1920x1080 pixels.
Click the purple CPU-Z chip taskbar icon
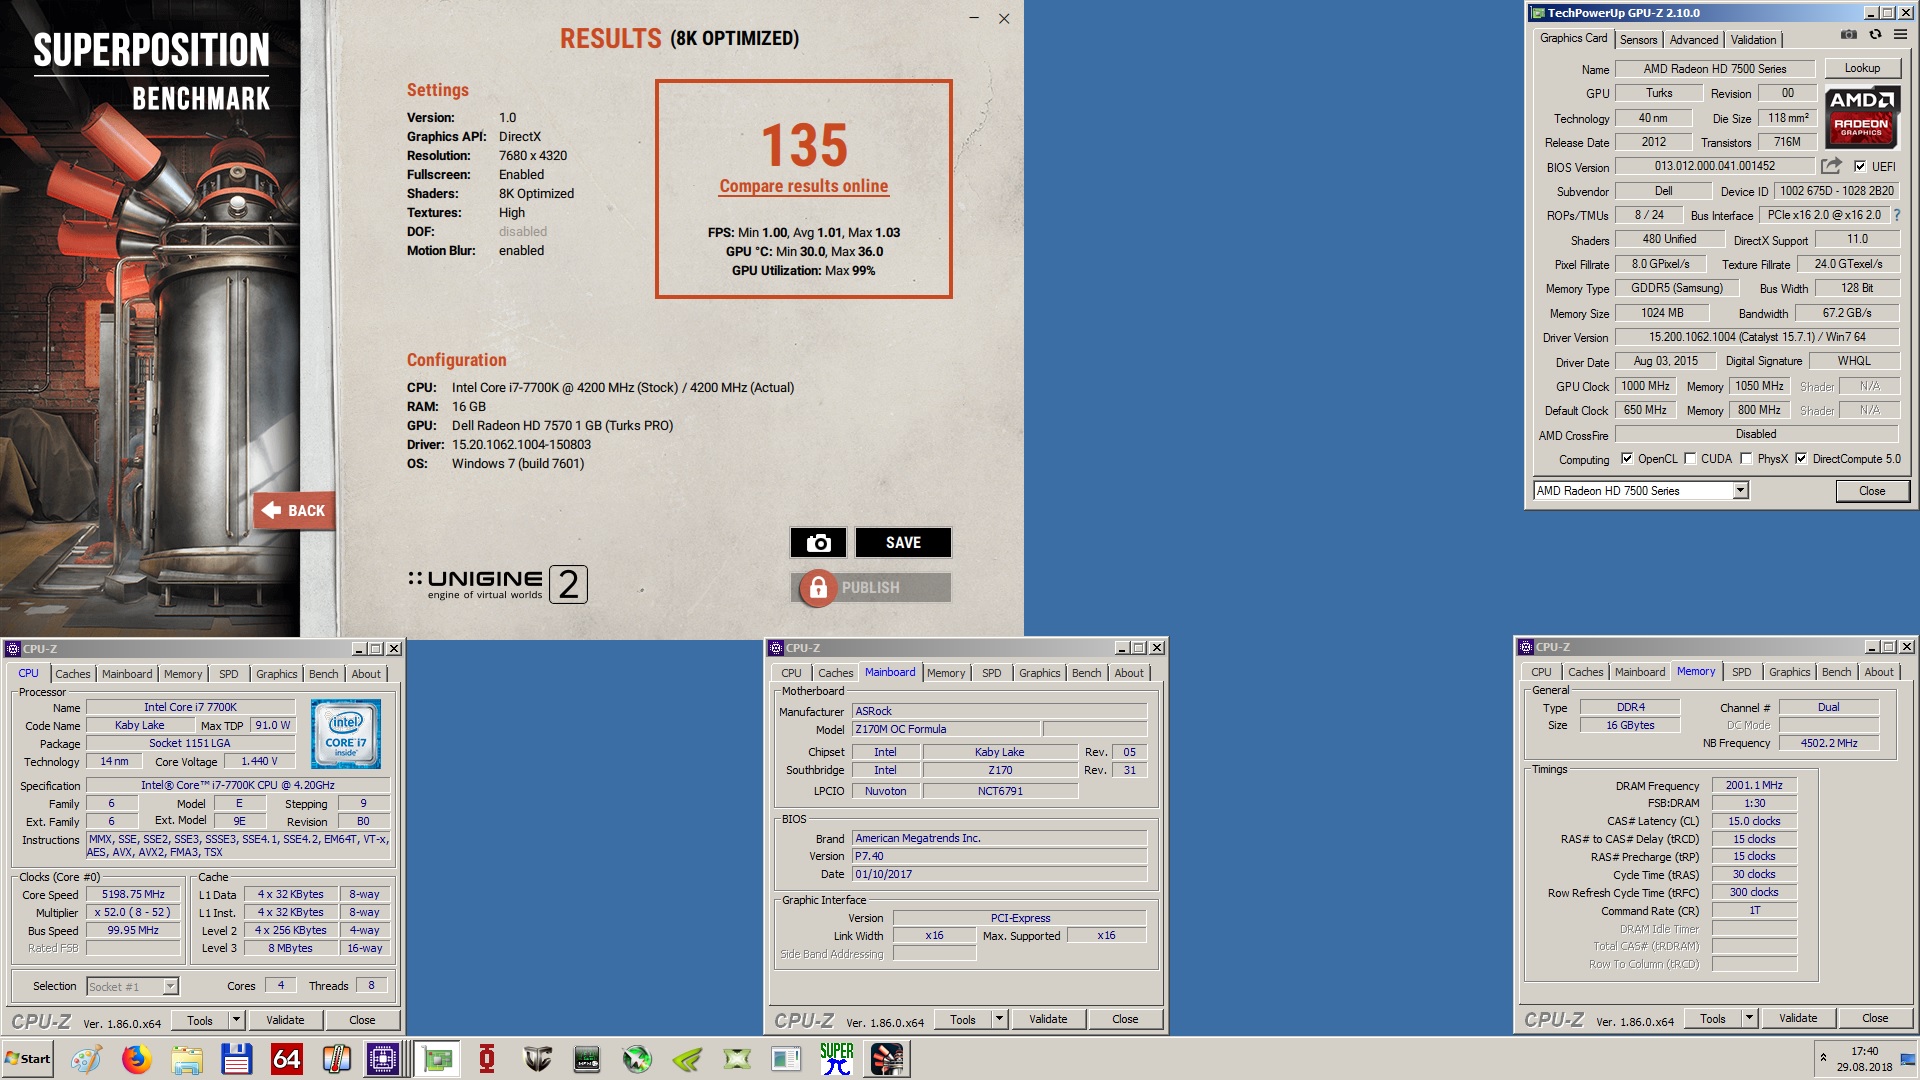tap(382, 1059)
